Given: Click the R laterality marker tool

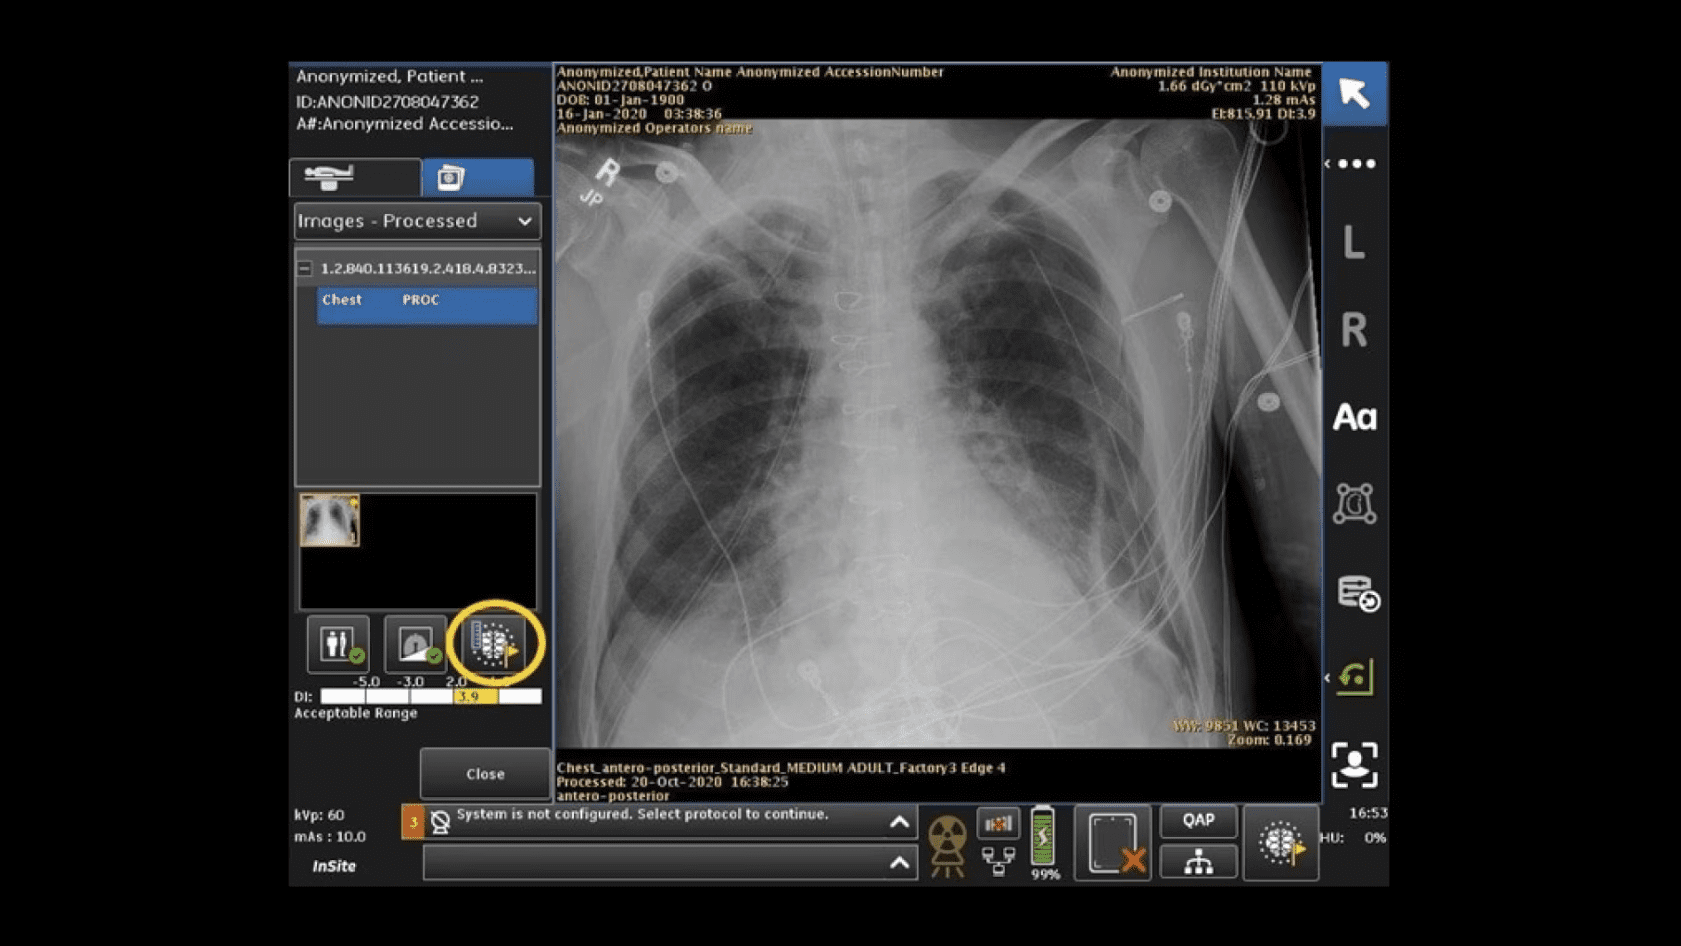Looking at the screenshot, I should 1355,328.
